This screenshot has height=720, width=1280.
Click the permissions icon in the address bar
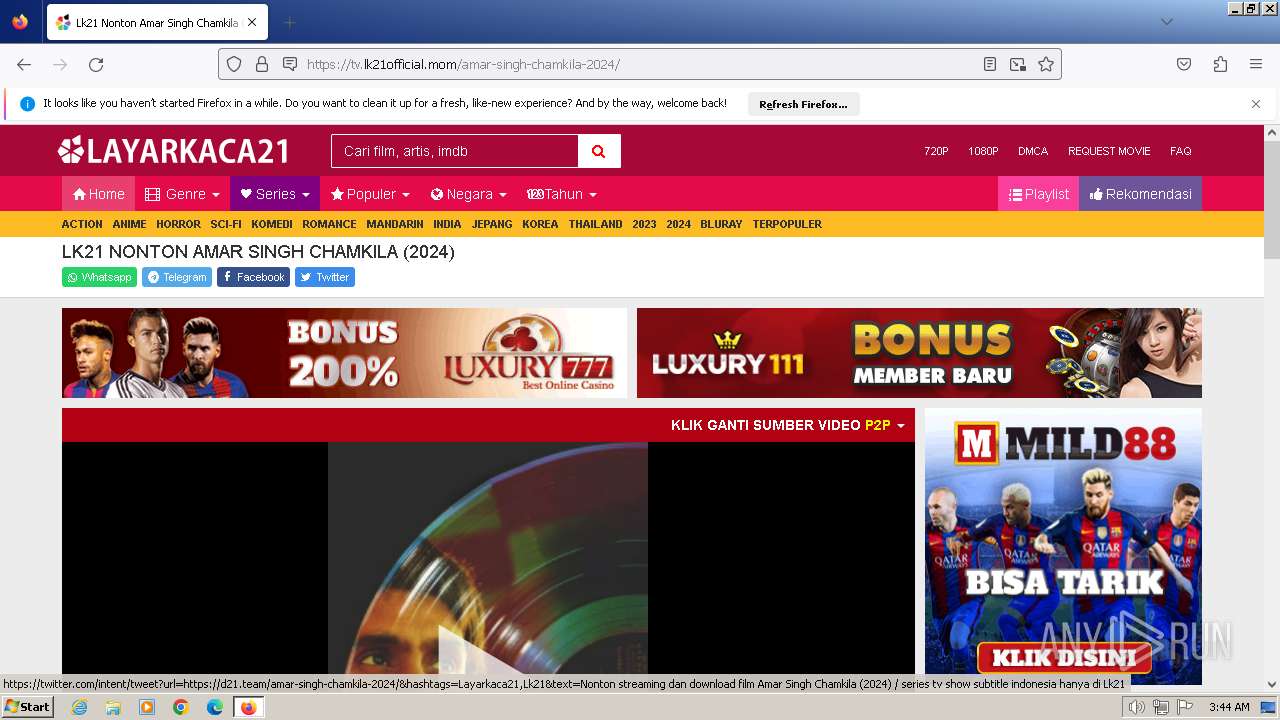[290, 64]
